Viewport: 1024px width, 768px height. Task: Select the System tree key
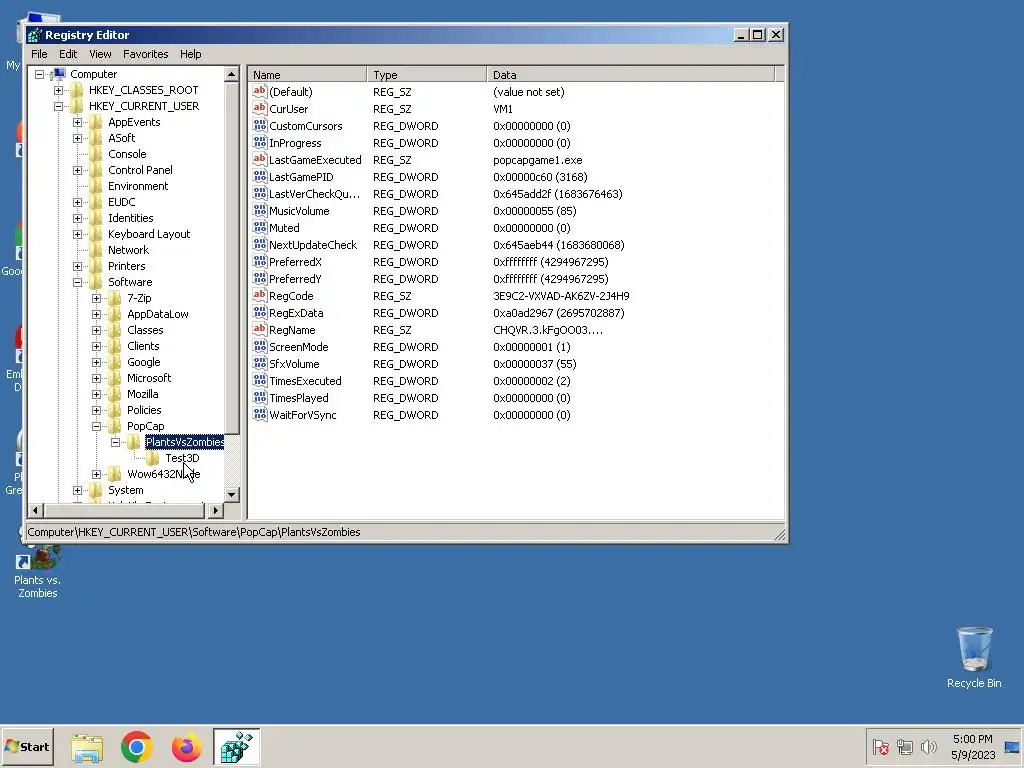[x=125, y=490]
